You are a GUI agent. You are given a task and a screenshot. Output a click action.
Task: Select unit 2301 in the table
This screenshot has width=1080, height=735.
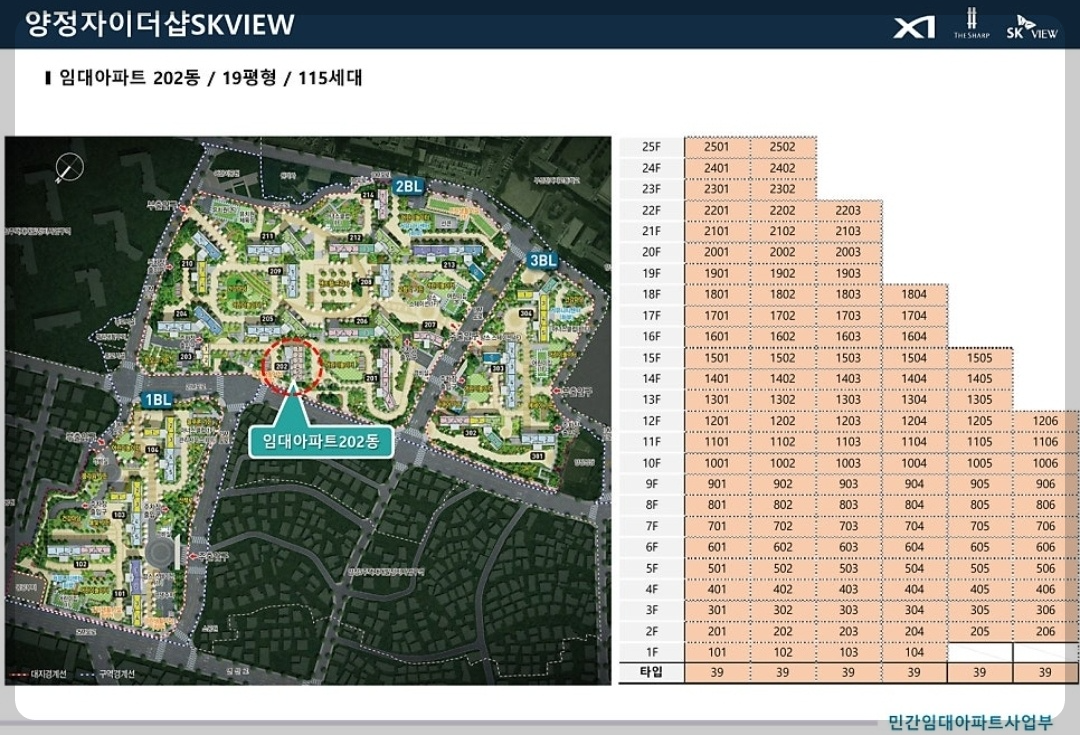pos(717,189)
